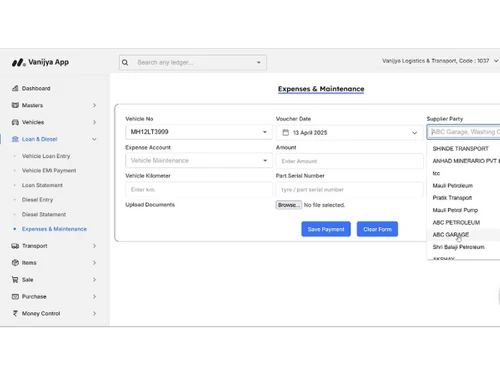The width and height of the screenshot is (500, 375).
Task: Select Expenses & Maintenance in sidebar
Action: (54, 229)
